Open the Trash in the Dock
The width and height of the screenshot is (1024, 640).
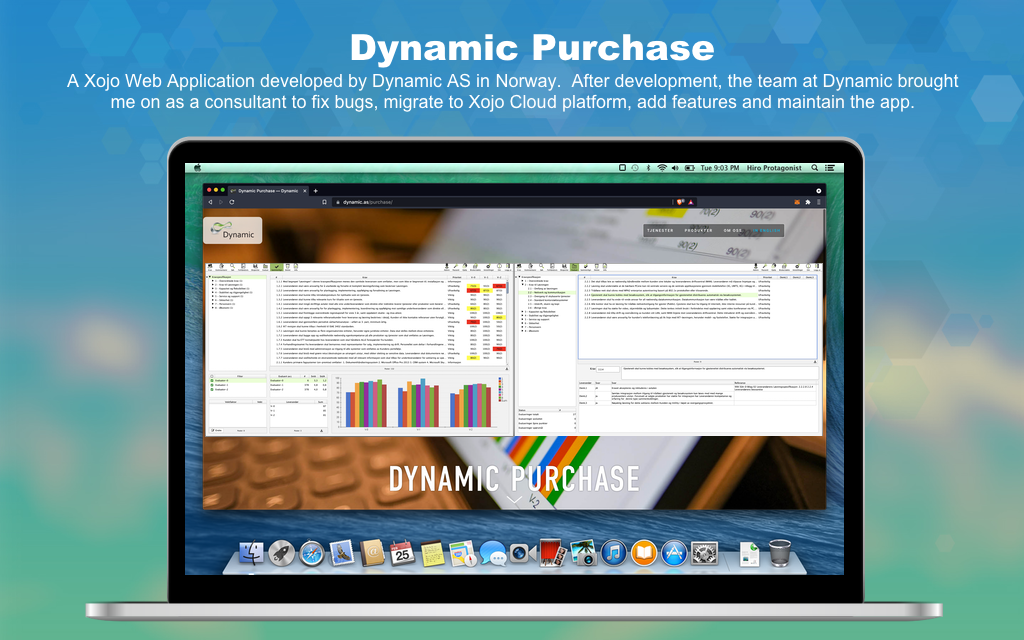tap(780, 552)
